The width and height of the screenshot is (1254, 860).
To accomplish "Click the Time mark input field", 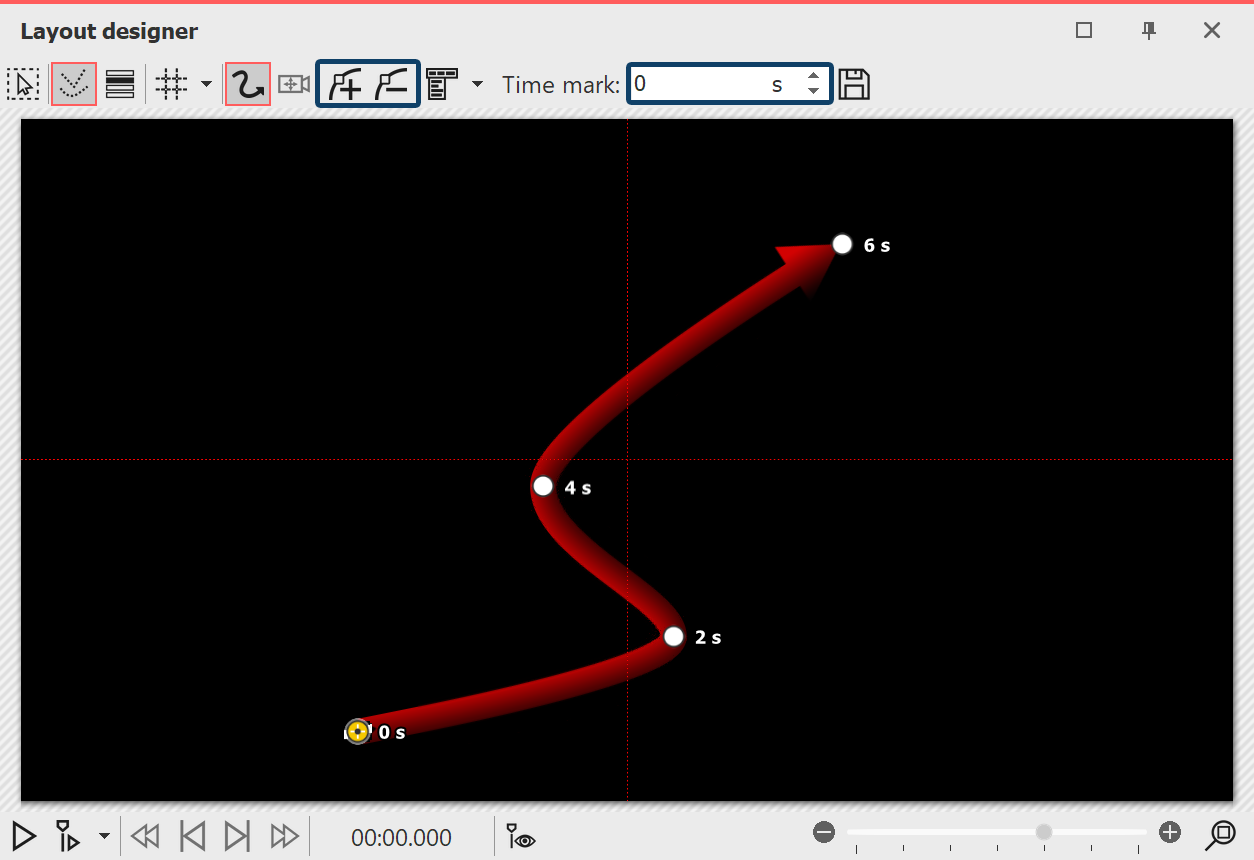I will (700, 85).
